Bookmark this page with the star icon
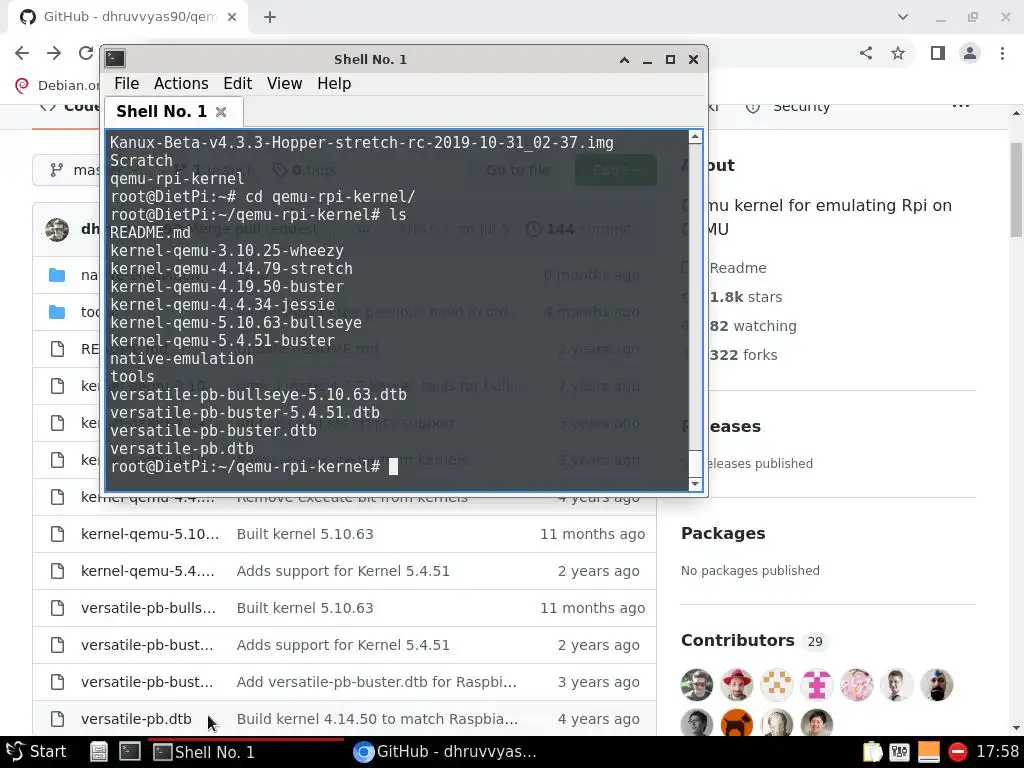 pos(898,53)
